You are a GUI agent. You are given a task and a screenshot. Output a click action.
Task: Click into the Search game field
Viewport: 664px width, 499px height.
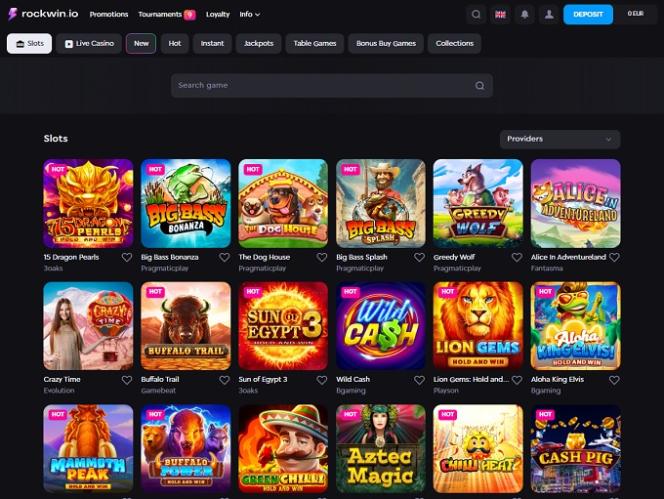coord(332,86)
